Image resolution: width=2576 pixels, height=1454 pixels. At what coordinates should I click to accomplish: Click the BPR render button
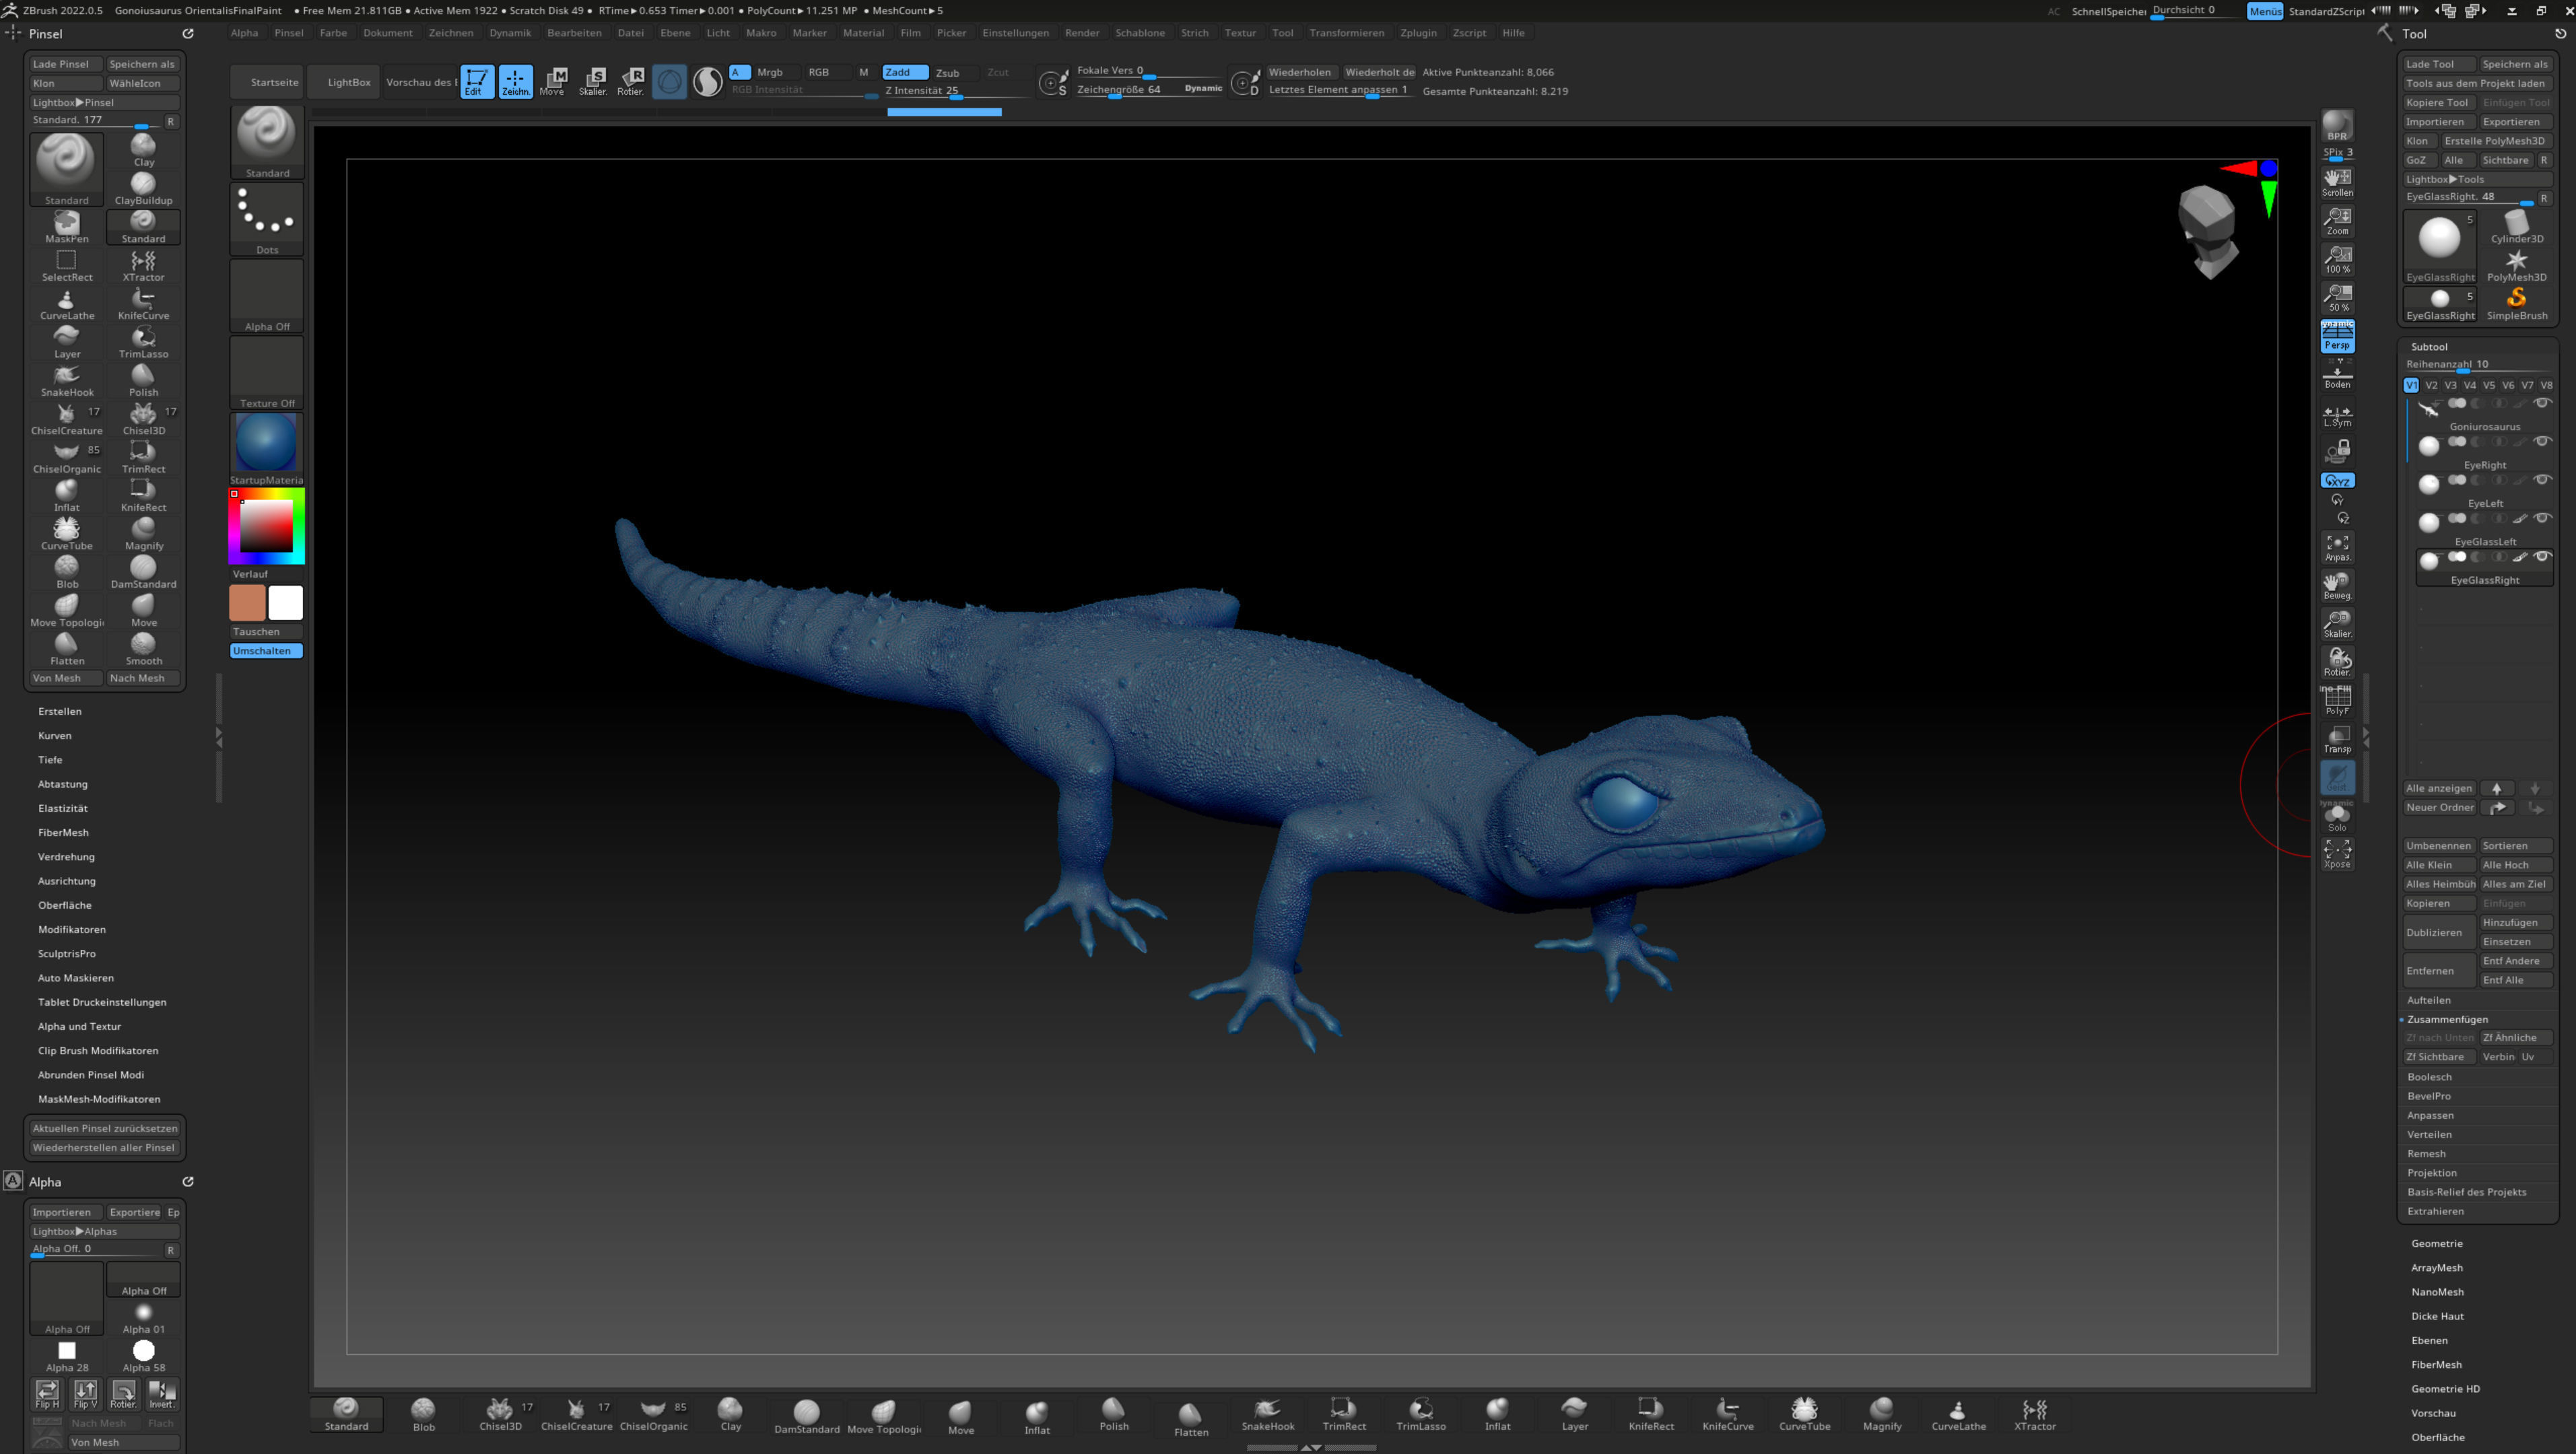[2337, 125]
